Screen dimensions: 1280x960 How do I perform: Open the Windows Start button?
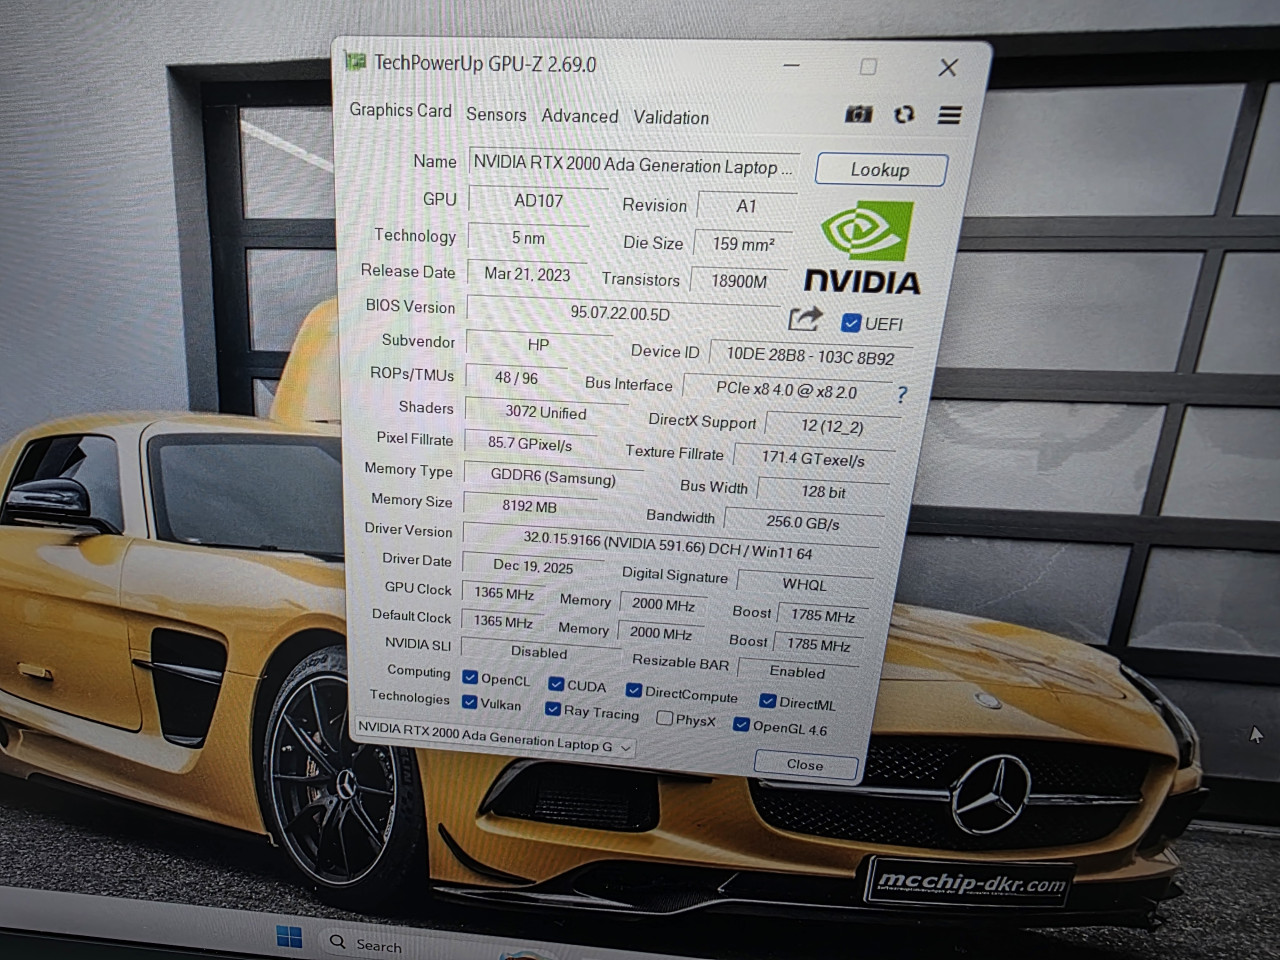(289, 937)
